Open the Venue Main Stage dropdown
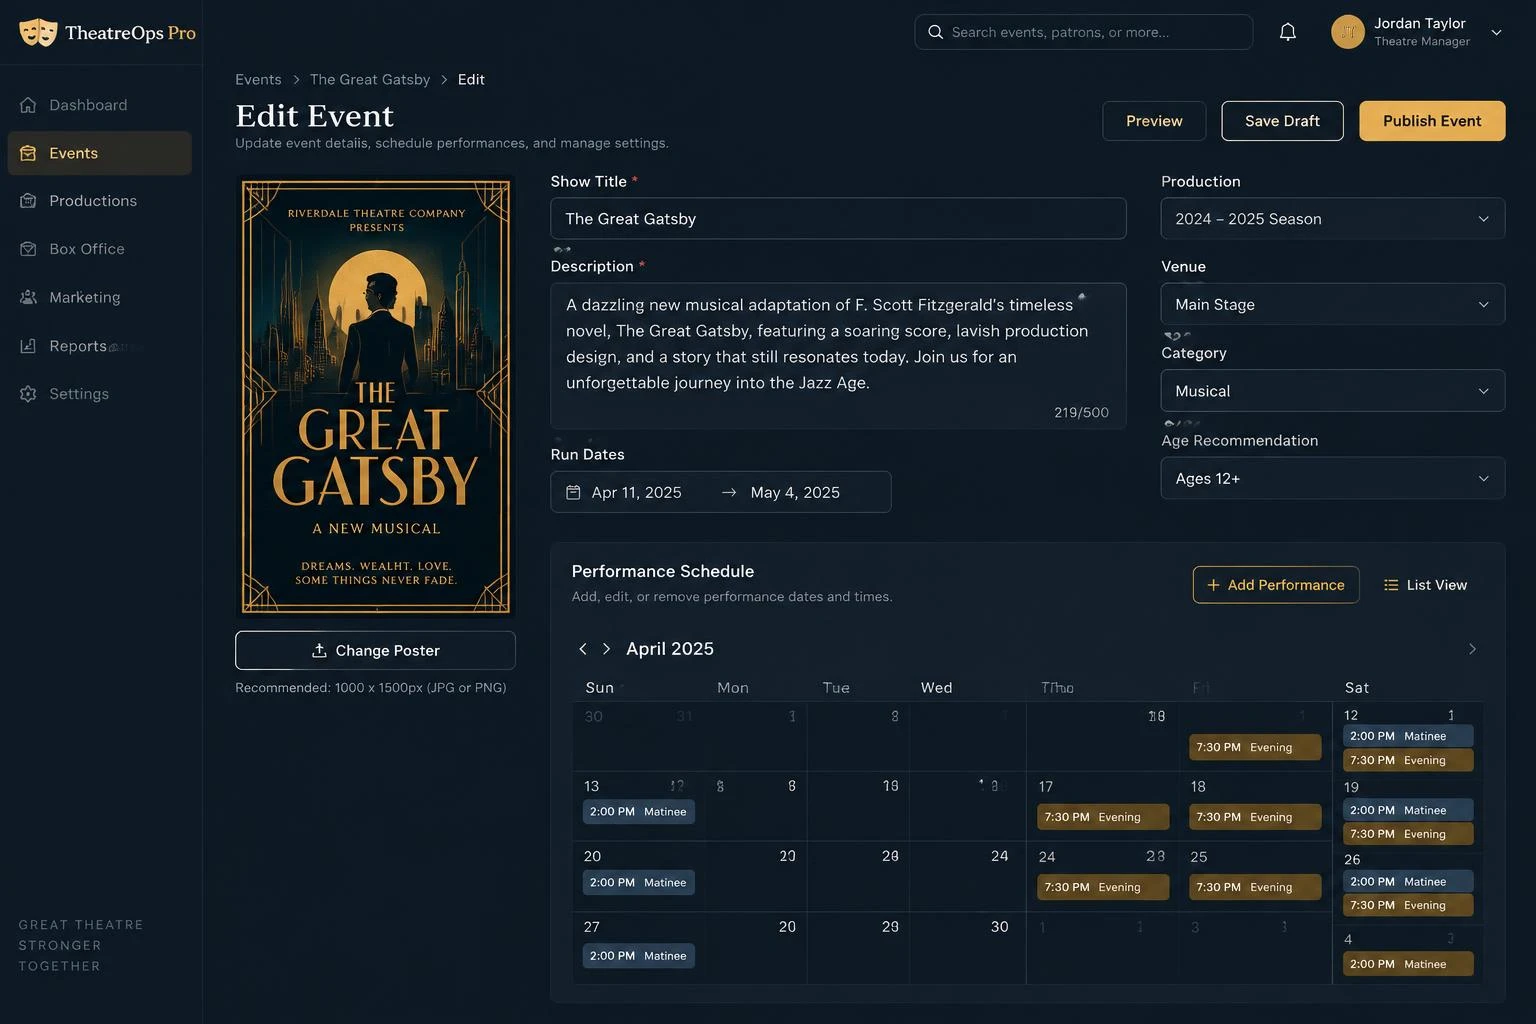1536x1024 pixels. 1332,304
